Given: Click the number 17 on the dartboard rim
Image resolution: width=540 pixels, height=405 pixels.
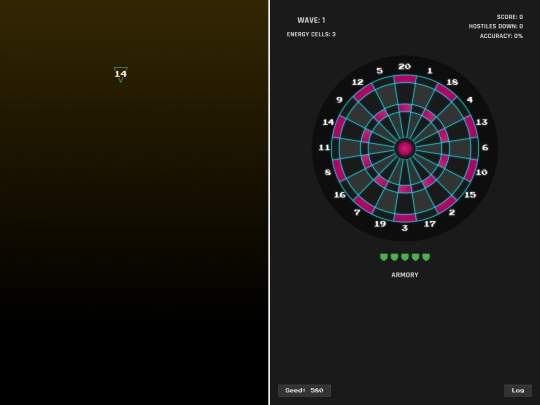Looking at the screenshot, I should 430,224.
